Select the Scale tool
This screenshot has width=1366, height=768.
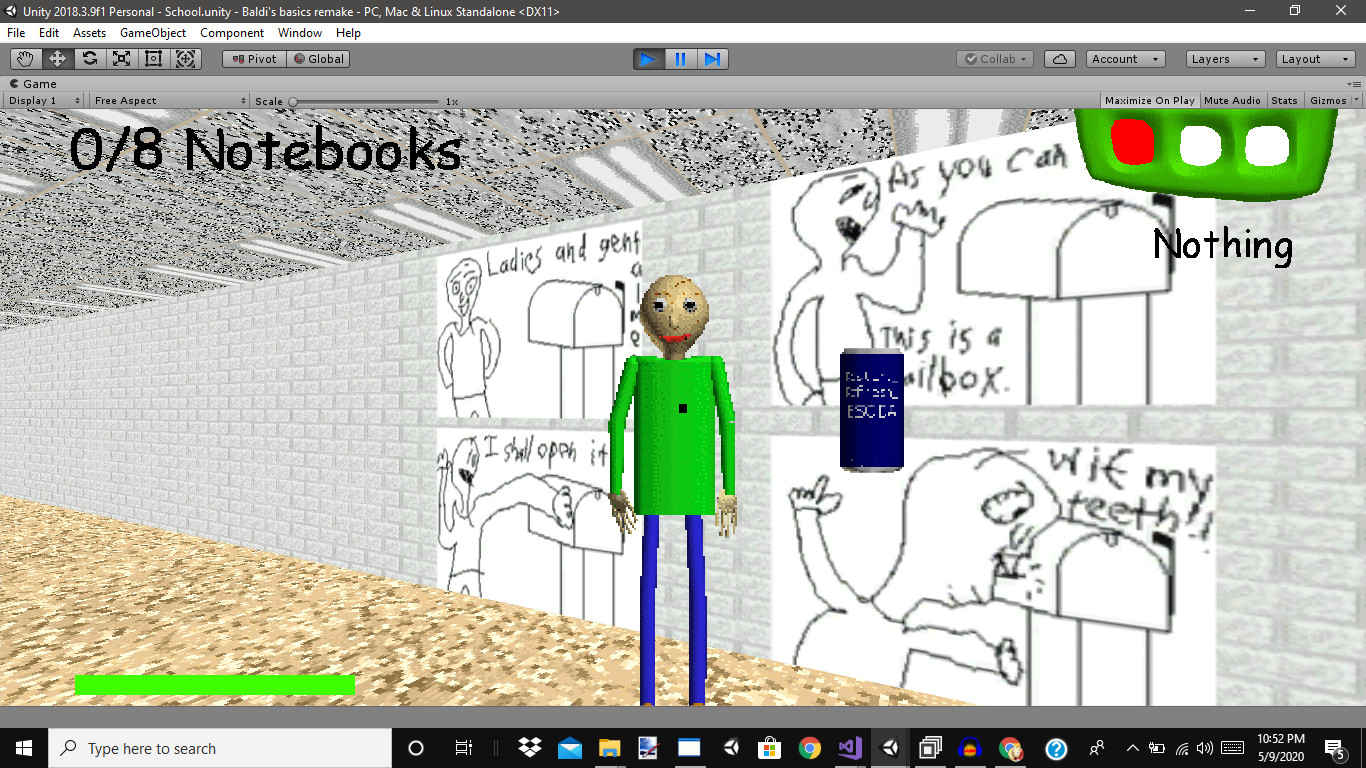[121, 58]
